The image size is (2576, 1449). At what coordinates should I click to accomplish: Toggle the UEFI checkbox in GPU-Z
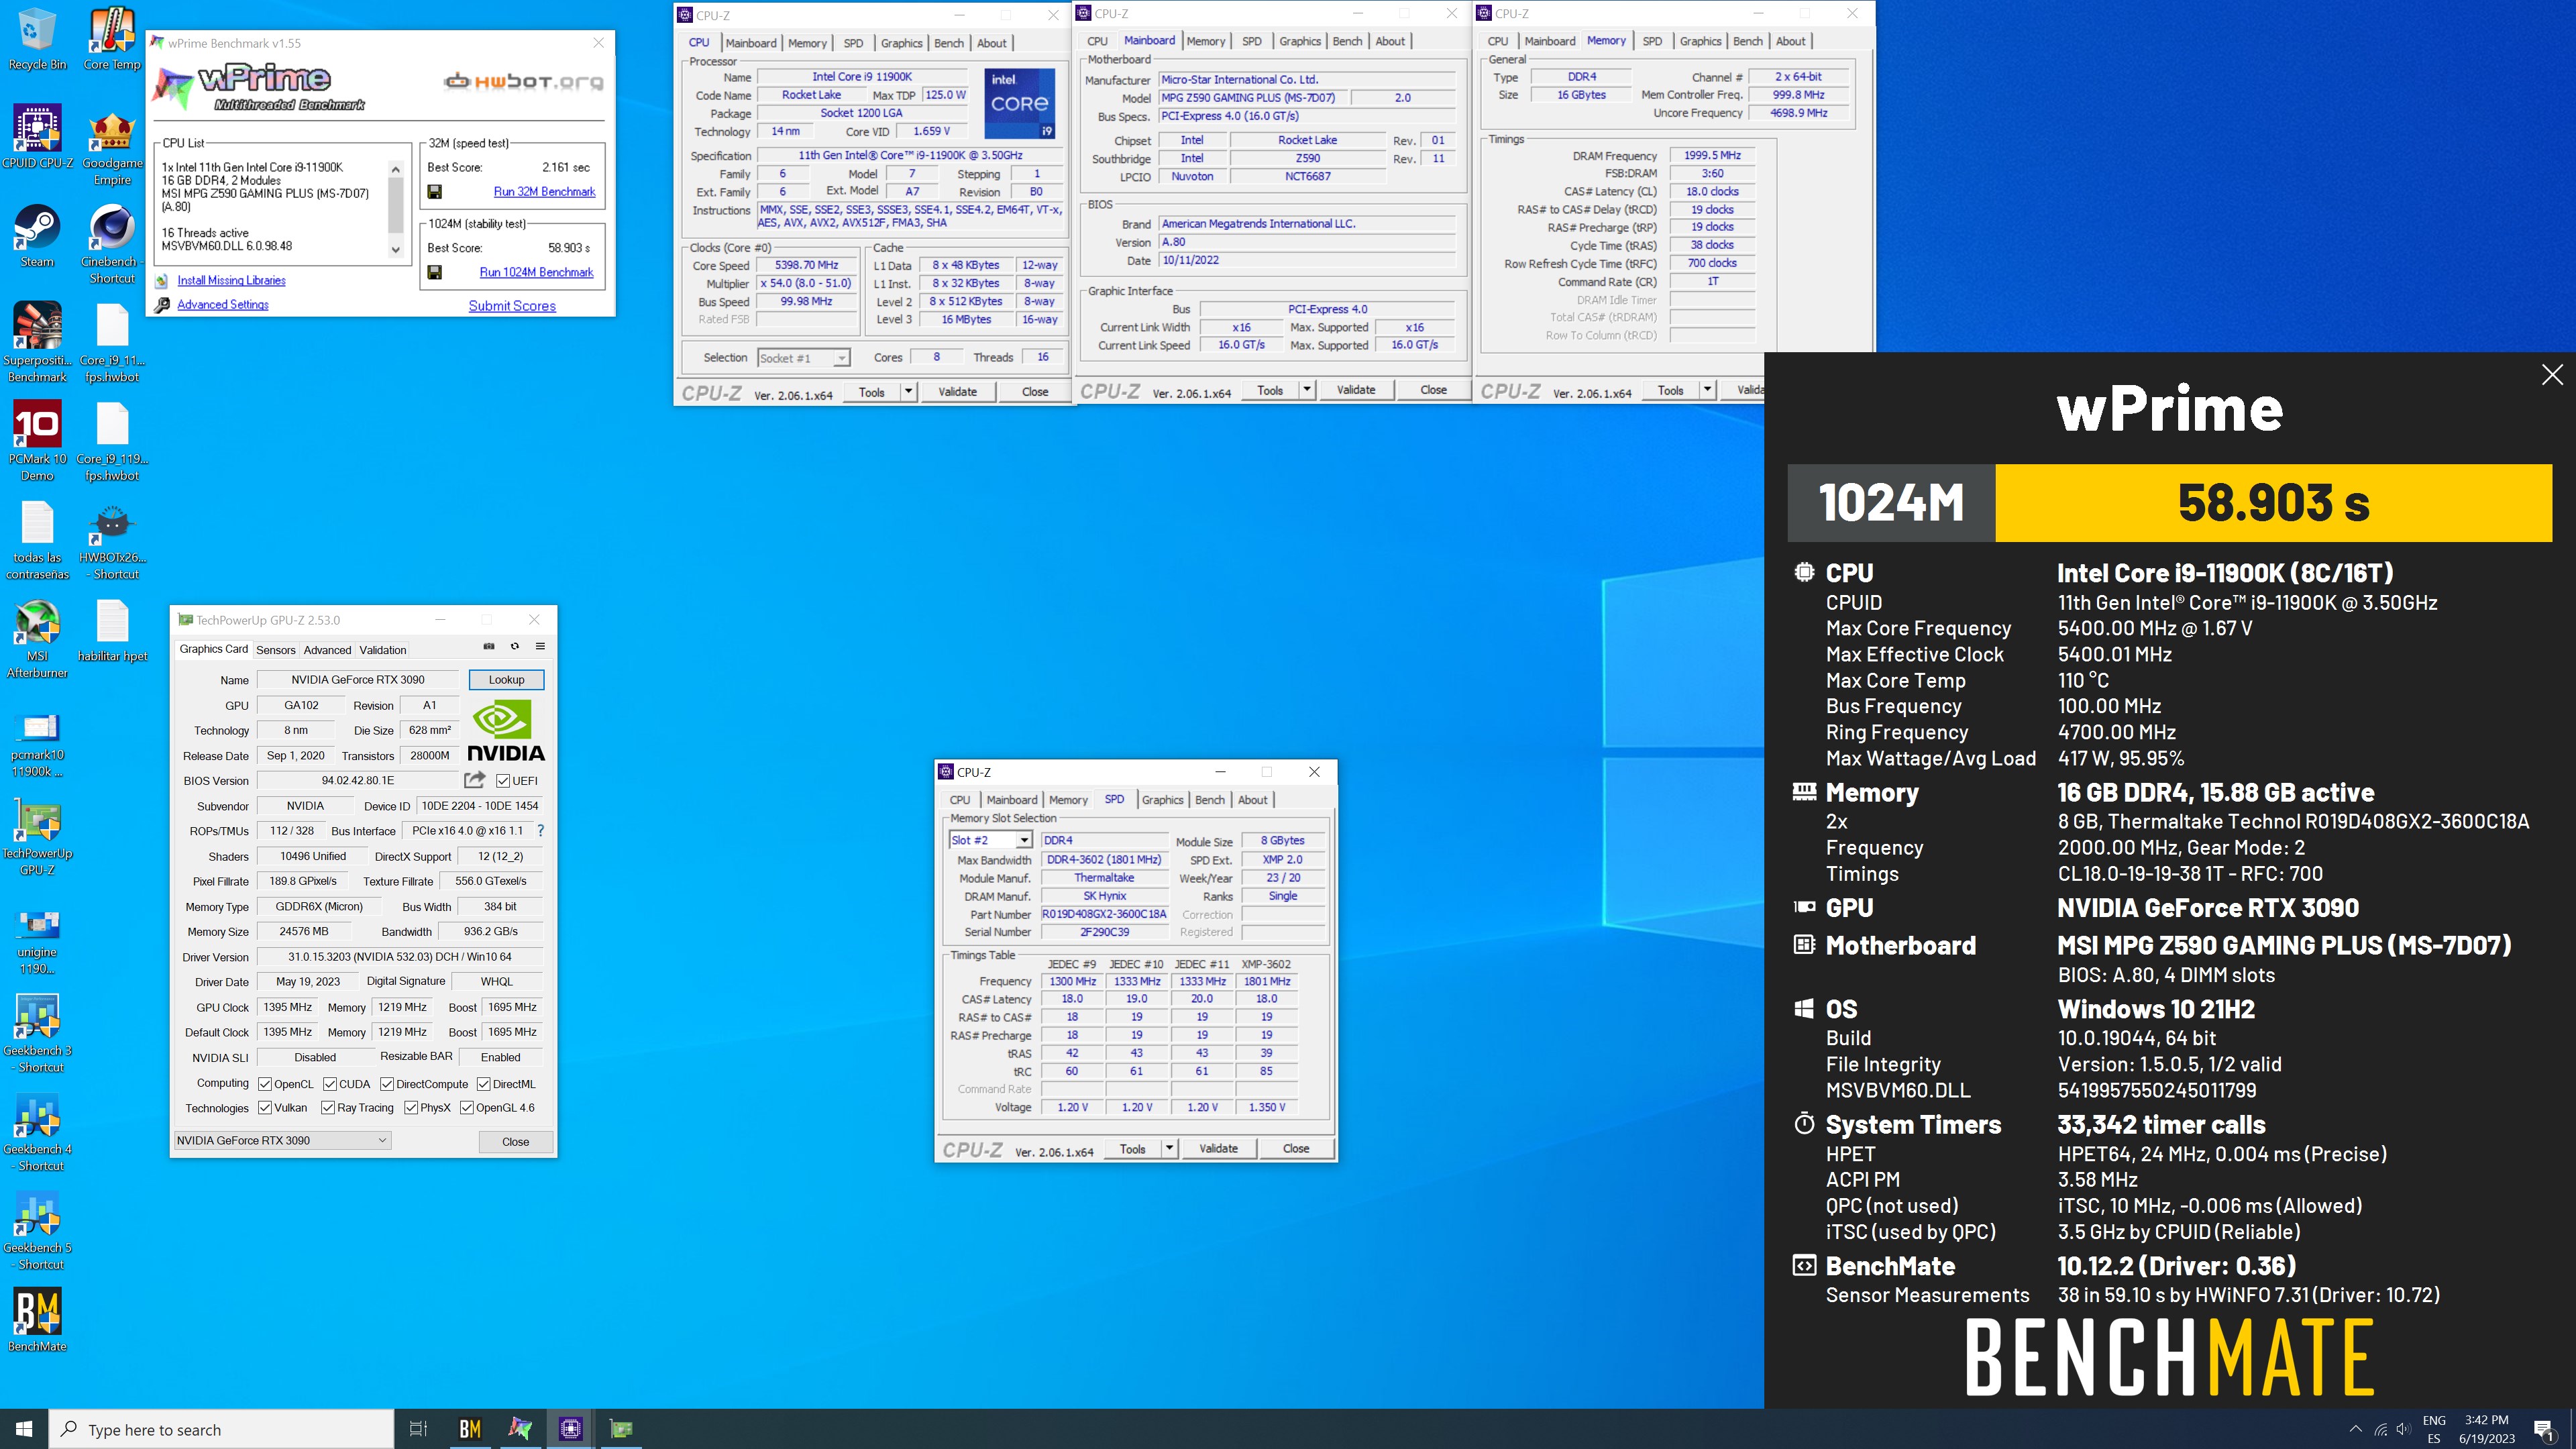pyautogui.click(x=503, y=781)
